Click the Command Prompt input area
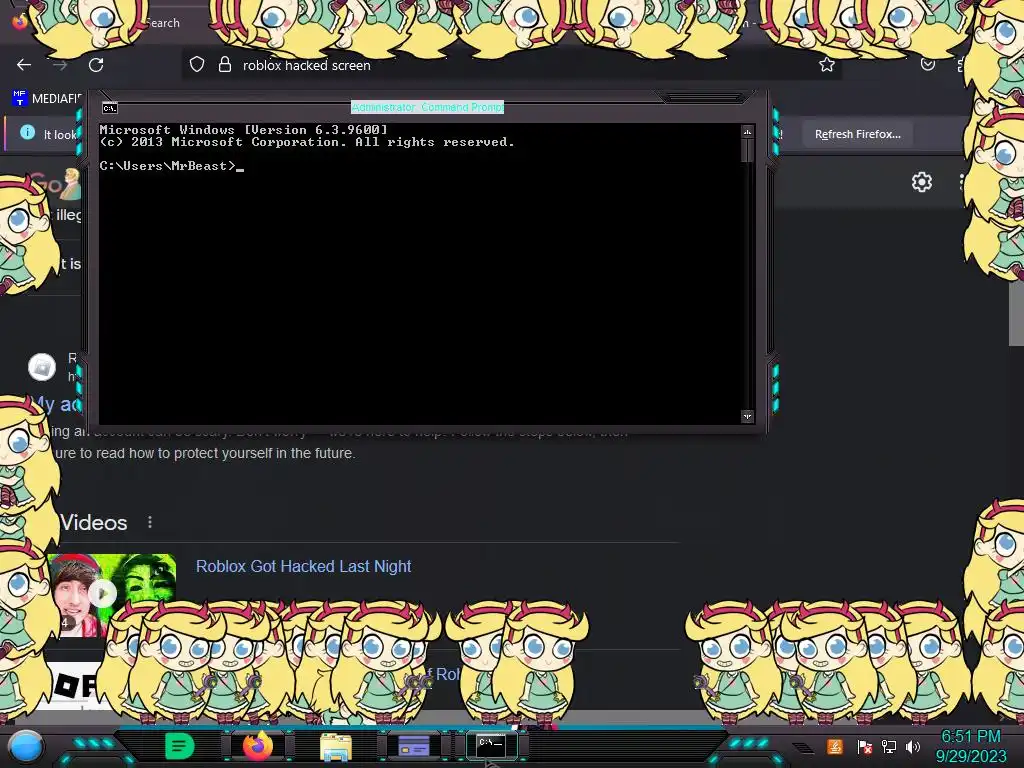This screenshot has width=1024, height=768. (x=421, y=274)
